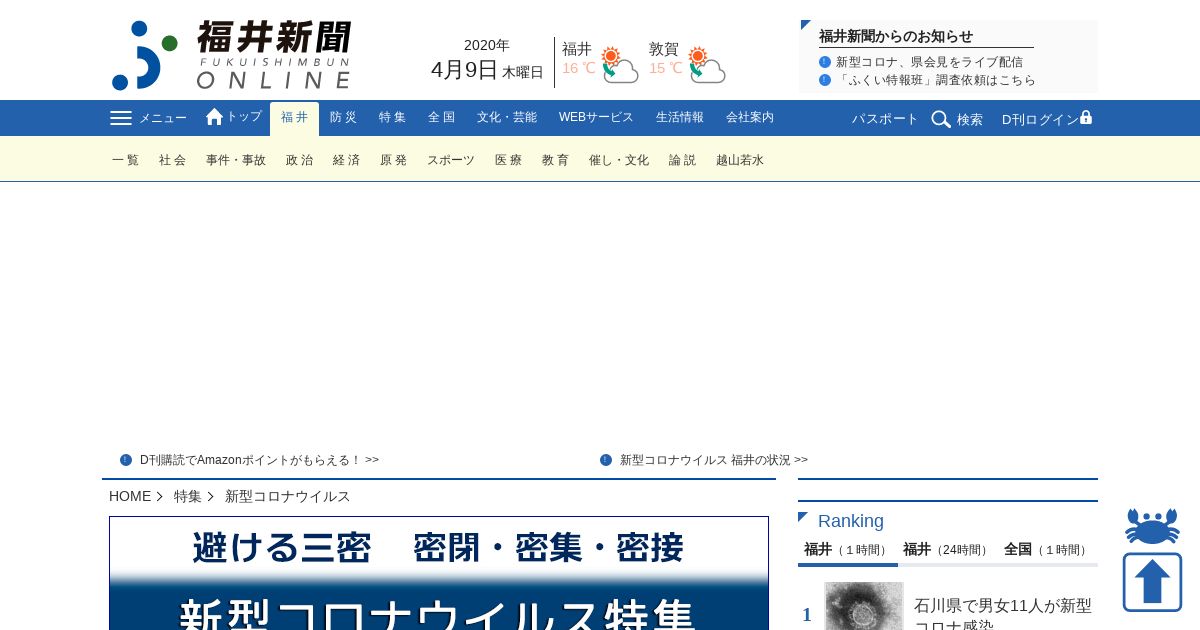The height and width of the screenshot is (630, 1200).
Task: Click the bullet icon beside 「ふくい特報班」調査依頼
Action: (x=825, y=80)
